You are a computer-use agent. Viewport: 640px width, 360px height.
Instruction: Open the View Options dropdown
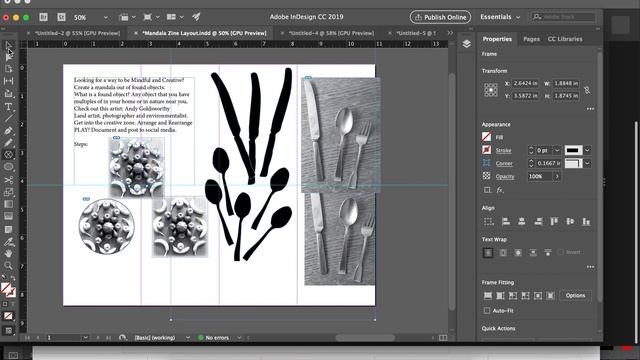point(127,17)
